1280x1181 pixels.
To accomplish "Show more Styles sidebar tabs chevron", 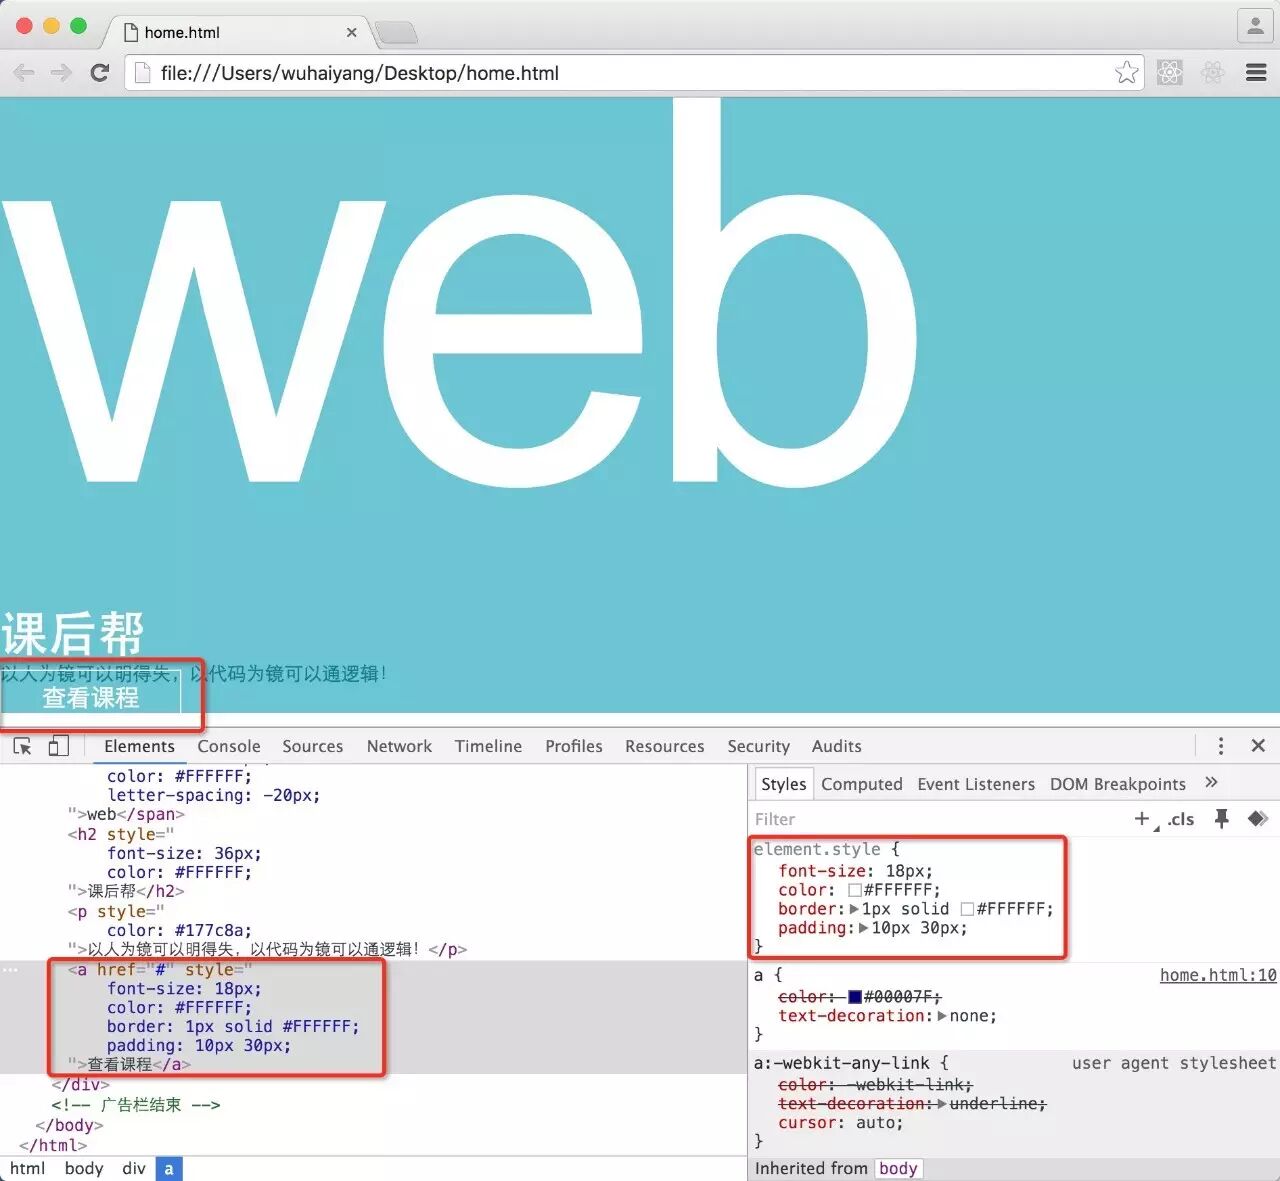I will point(1211,783).
